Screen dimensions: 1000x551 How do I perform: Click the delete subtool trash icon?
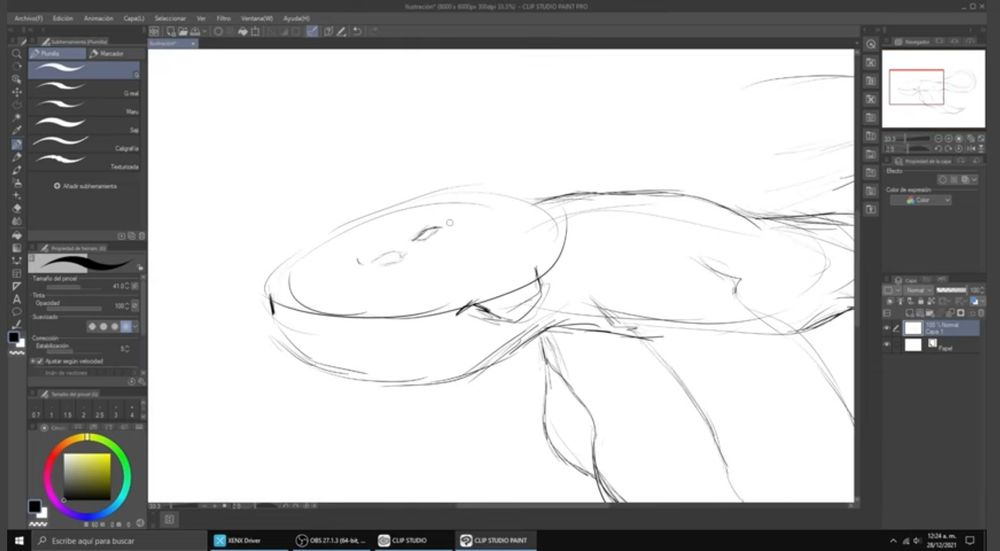point(142,236)
